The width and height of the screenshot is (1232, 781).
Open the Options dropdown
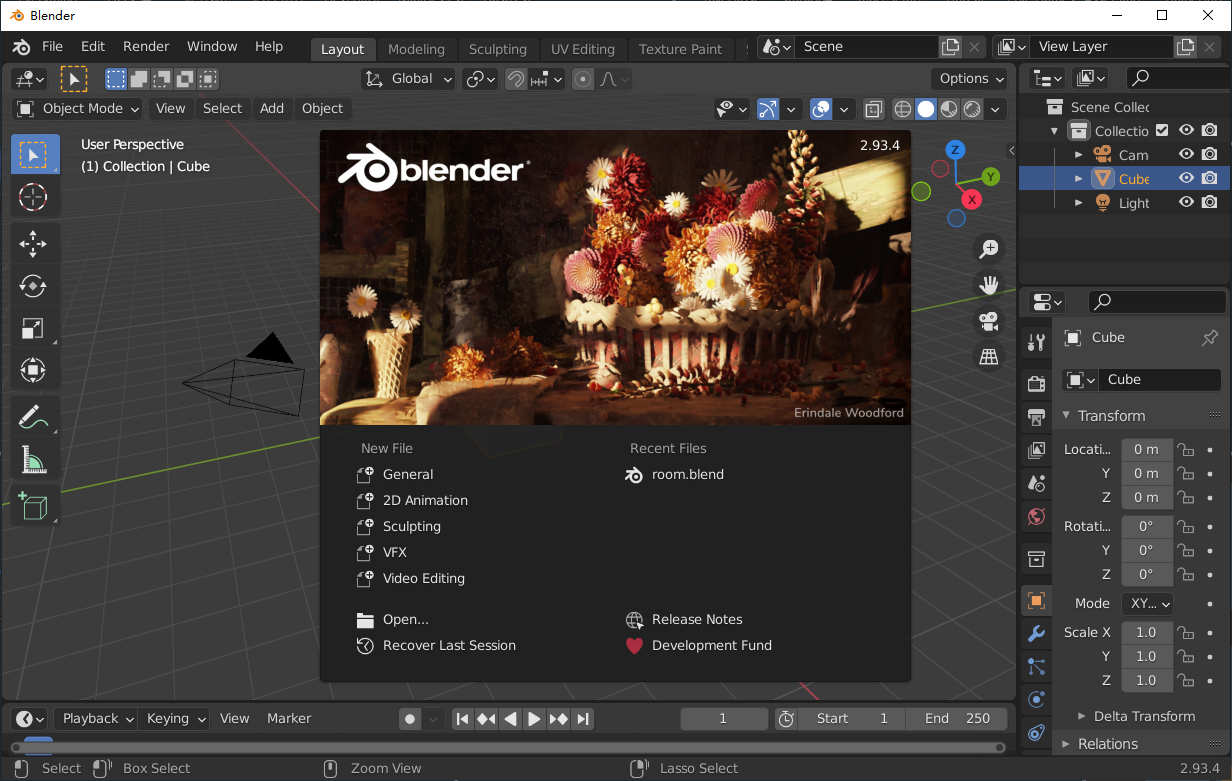point(972,79)
